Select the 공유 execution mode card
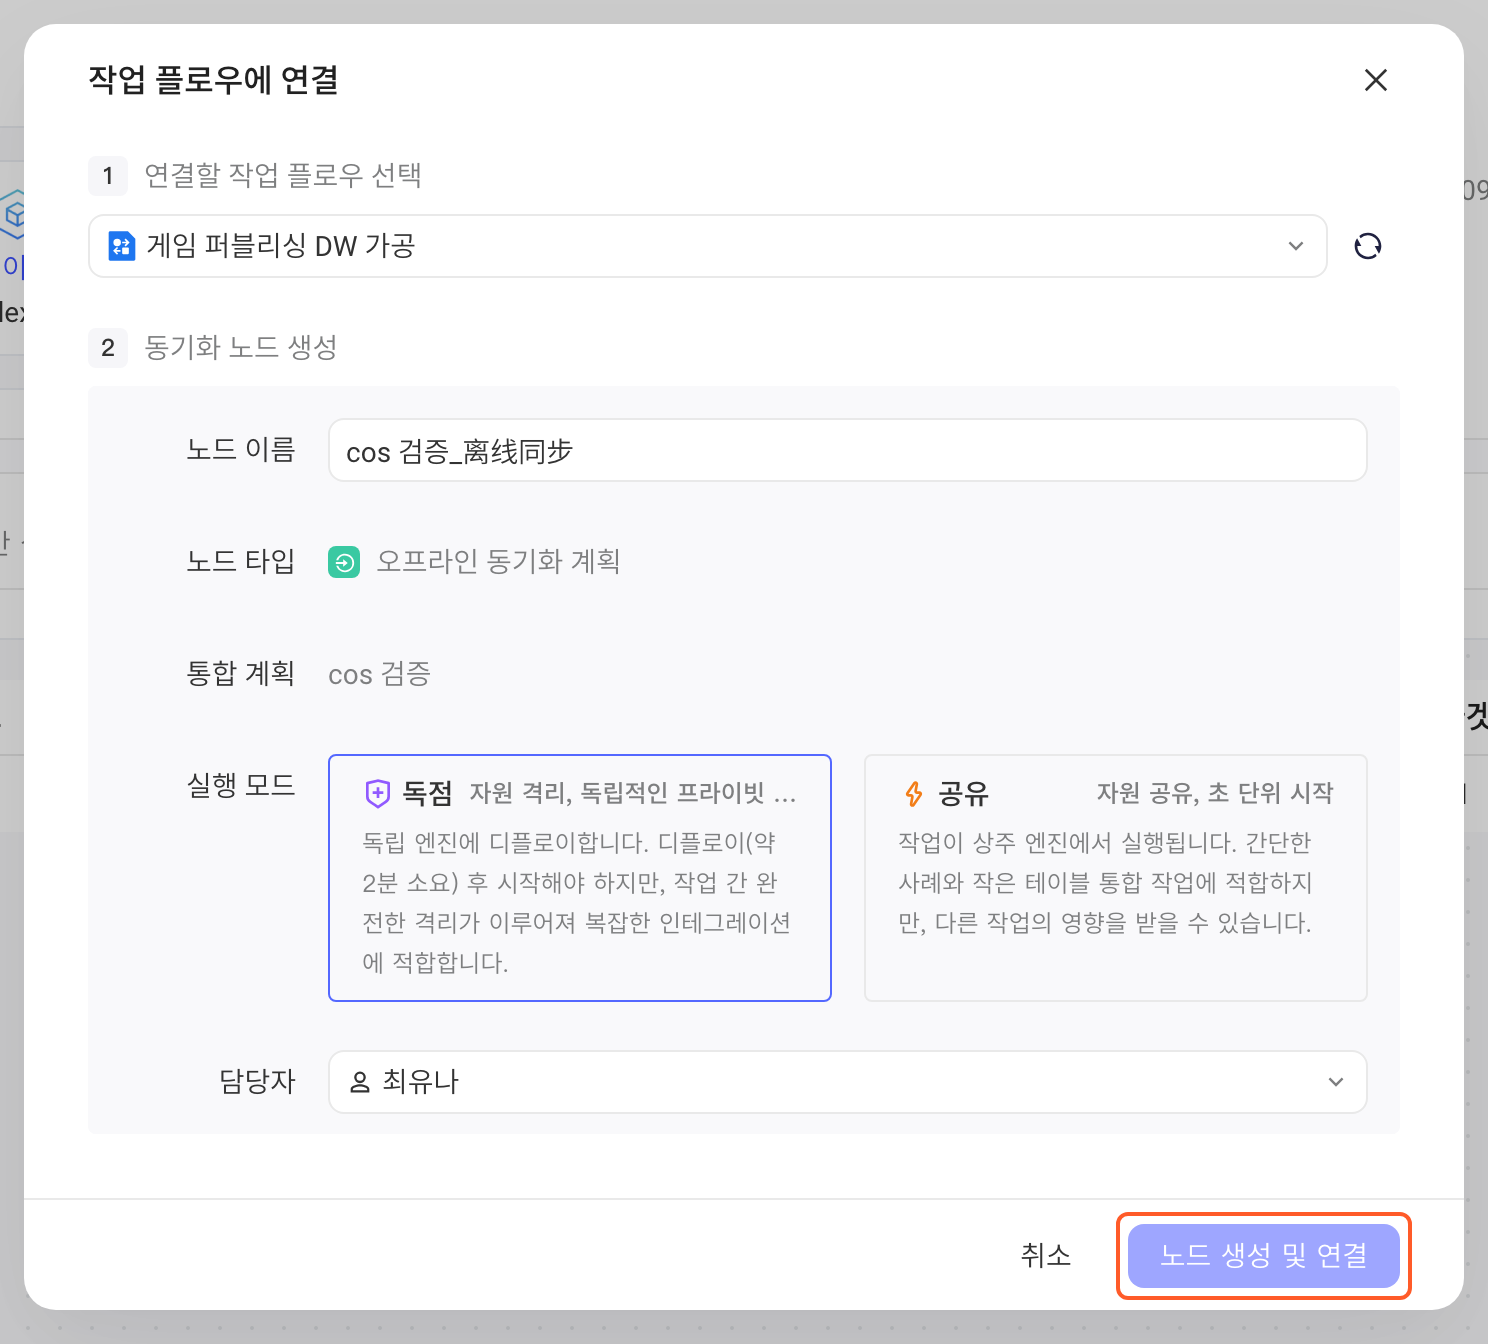 (x=1116, y=878)
